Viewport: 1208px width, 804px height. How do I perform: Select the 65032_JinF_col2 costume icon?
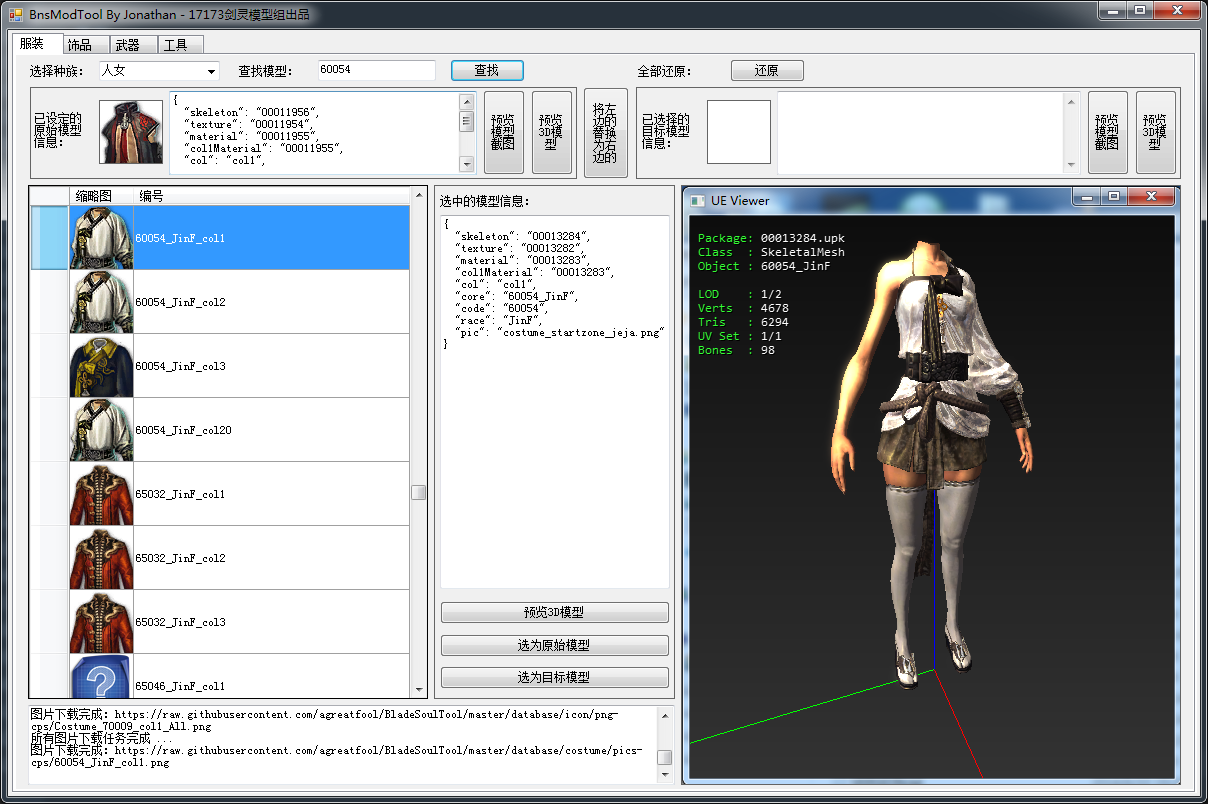click(101, 558)
